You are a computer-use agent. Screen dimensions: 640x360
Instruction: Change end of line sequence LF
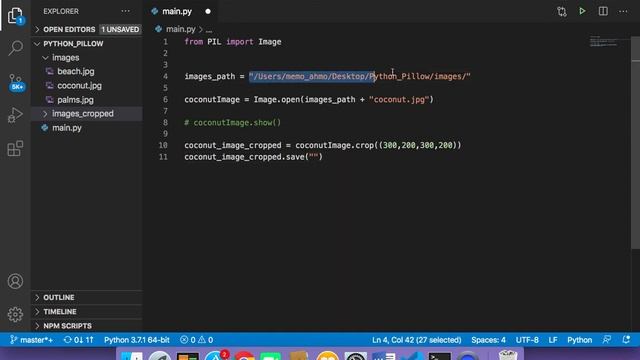(x=553, y=340)
